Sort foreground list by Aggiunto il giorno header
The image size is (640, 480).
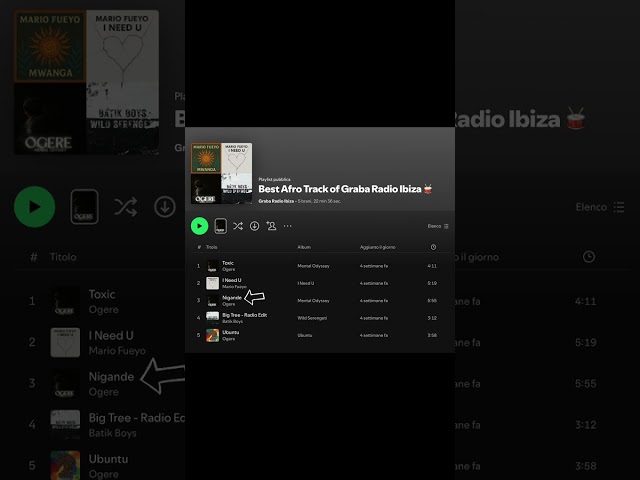(378, 247)
